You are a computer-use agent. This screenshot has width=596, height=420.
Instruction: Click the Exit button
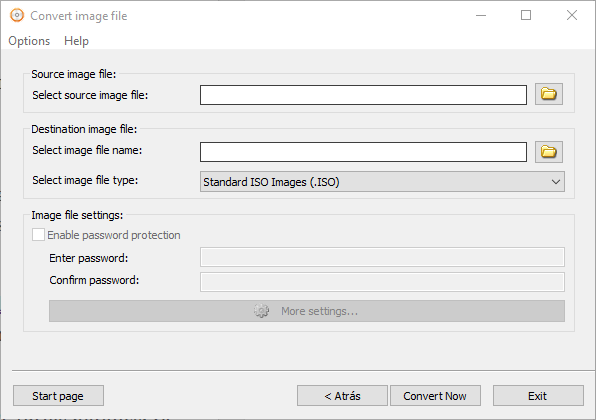click(538, 396)
